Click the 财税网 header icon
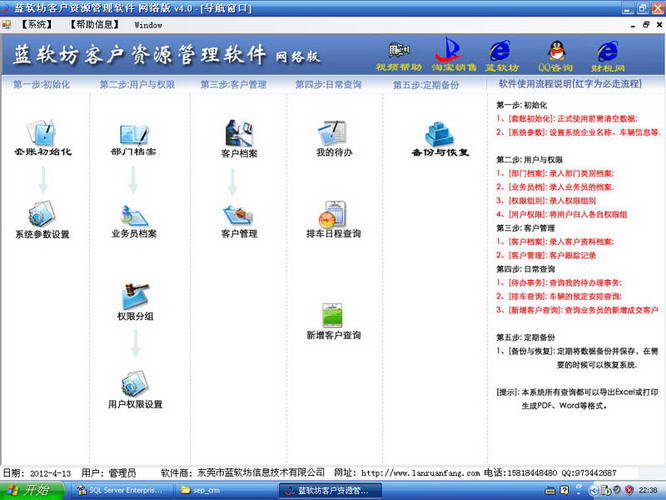This screenshot has width=666, height=500. 607,56
